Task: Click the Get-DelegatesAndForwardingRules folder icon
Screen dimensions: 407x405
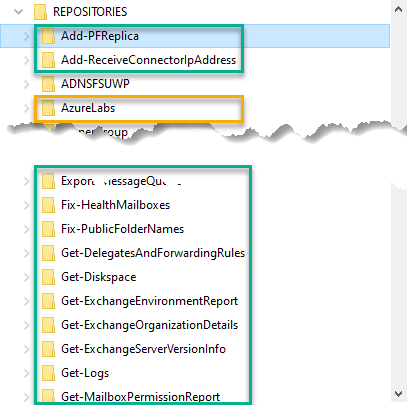Action: tap(48, 253)
